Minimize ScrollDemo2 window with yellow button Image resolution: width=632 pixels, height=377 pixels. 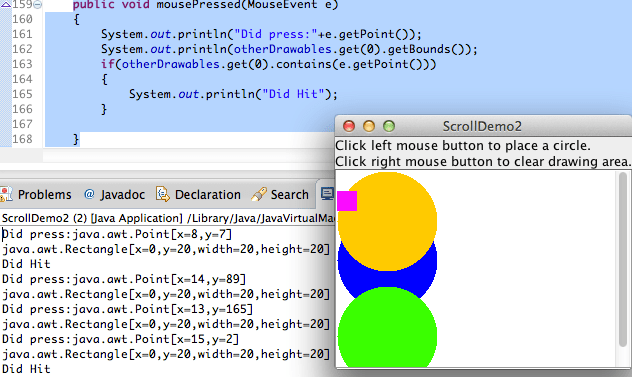pyautogui.click(x=369, y=126)
